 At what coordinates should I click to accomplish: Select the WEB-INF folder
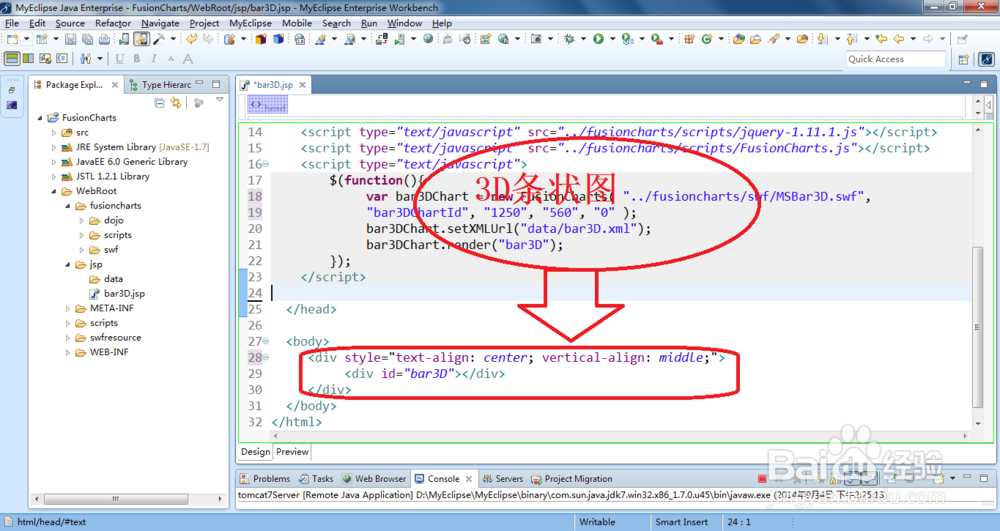point(108,353)
